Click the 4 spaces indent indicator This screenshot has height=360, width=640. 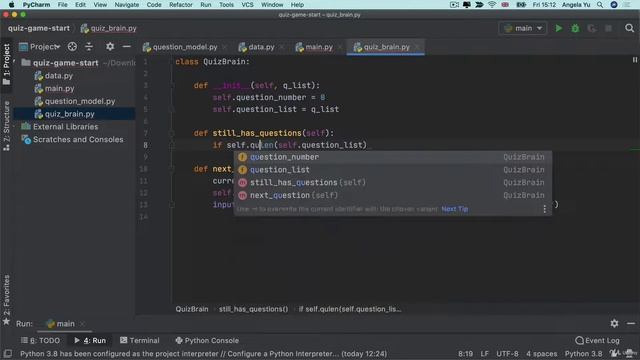tap(541, 353)
